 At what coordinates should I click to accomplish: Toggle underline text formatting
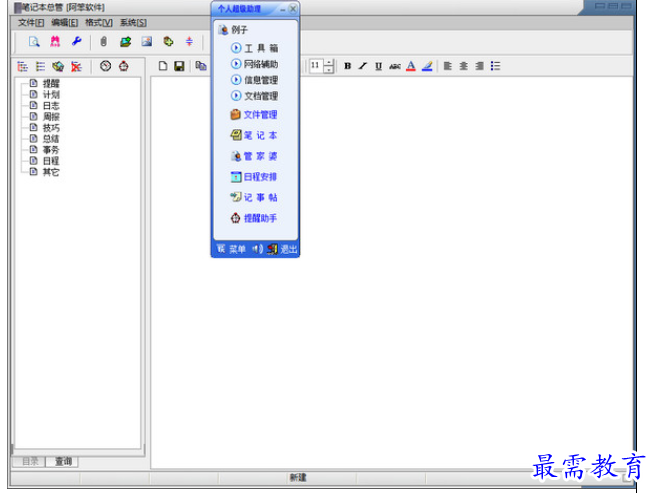point(378,66)
